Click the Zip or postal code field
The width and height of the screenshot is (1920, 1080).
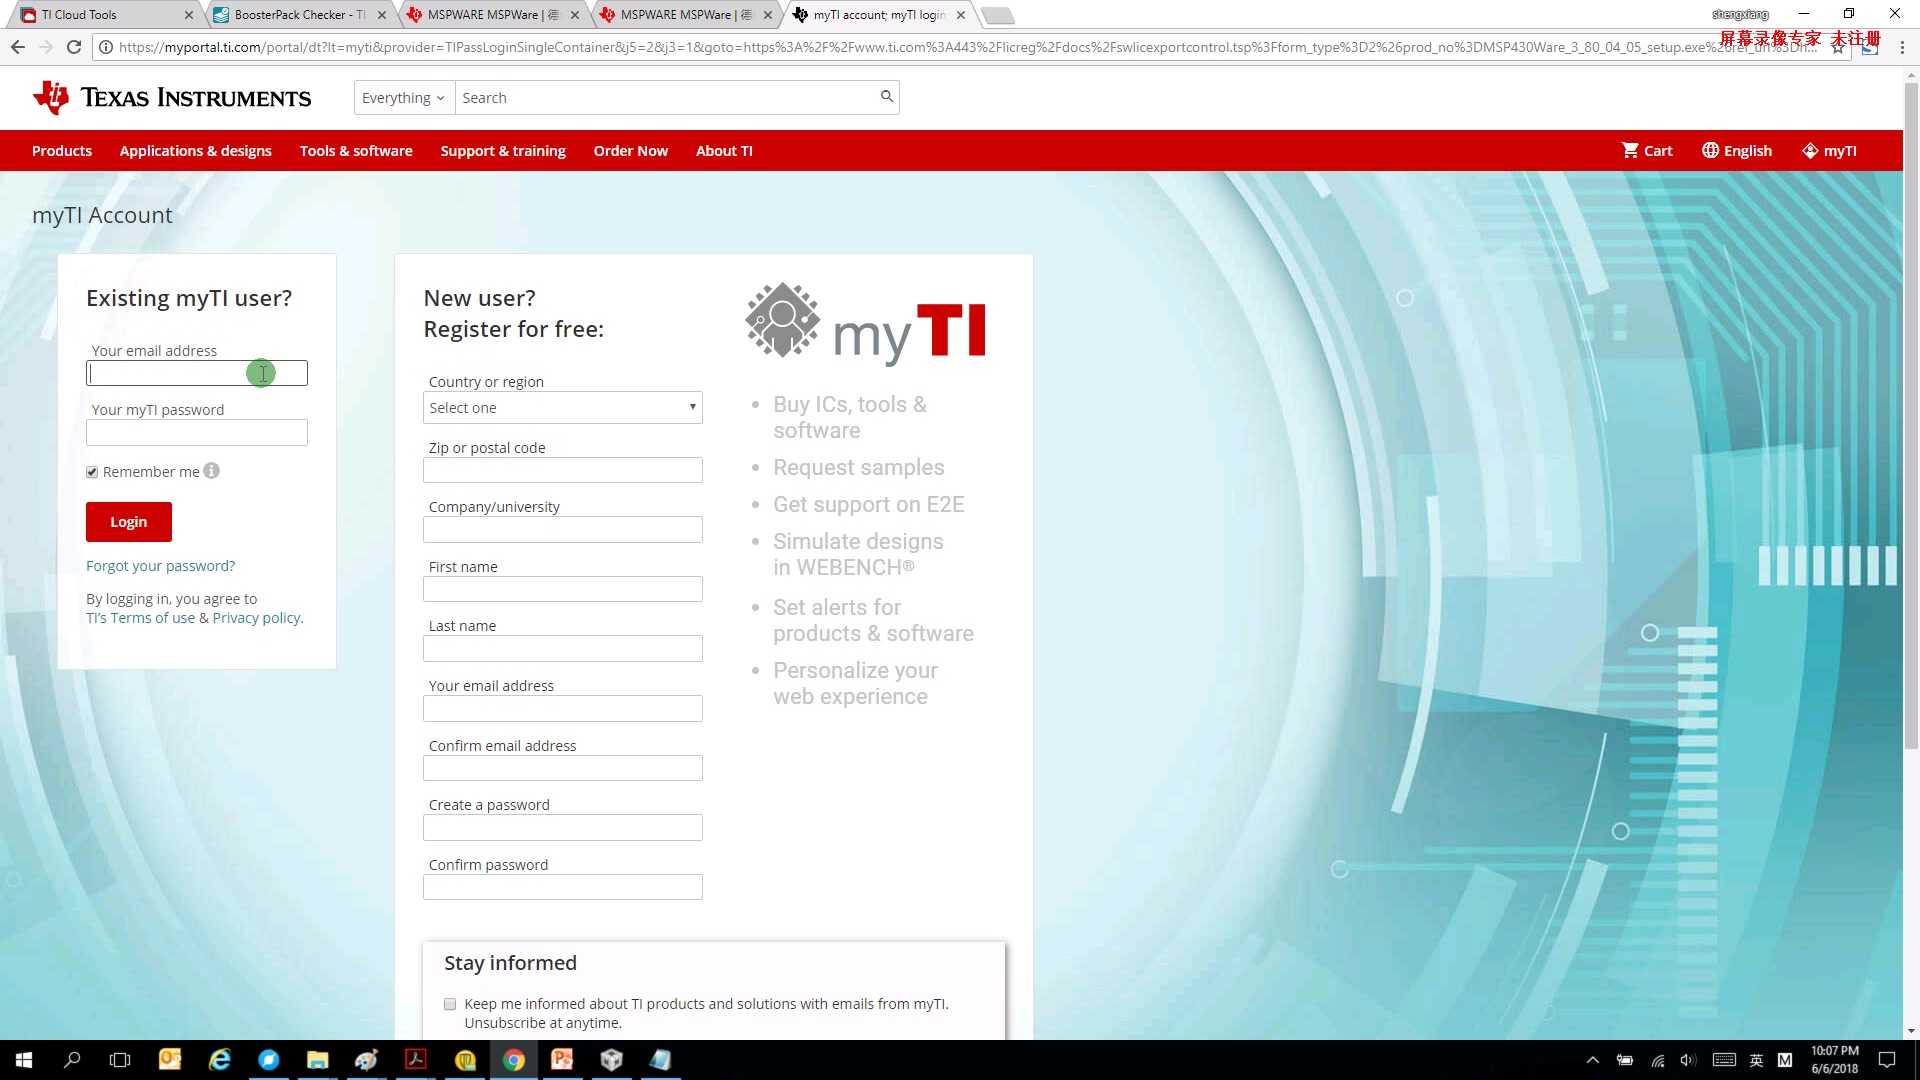pos(562,470)
